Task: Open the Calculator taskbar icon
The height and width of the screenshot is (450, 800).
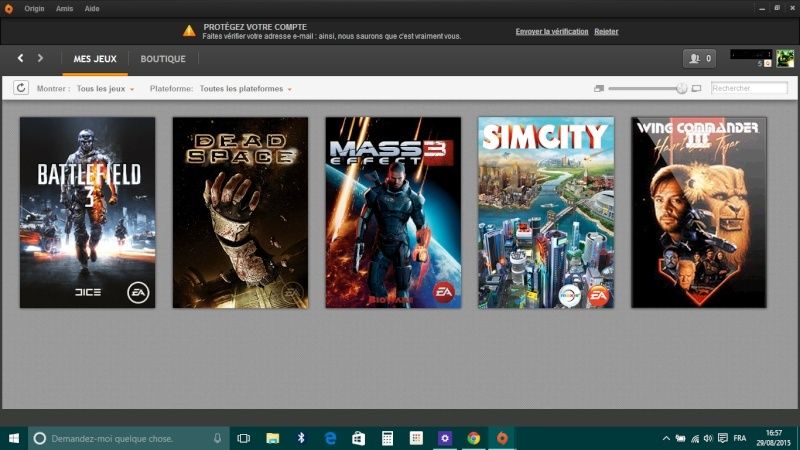Action: (x=387, y=438)
